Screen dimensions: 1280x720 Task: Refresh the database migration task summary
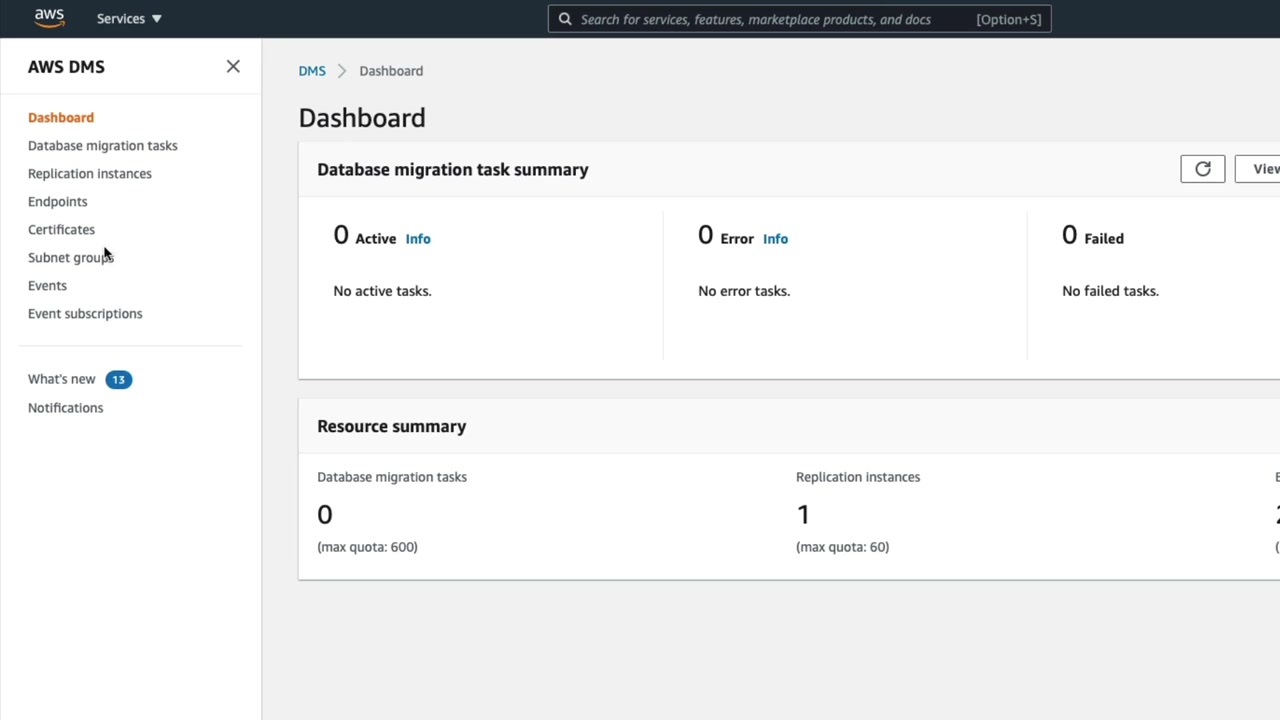[x=1202, y=169]
